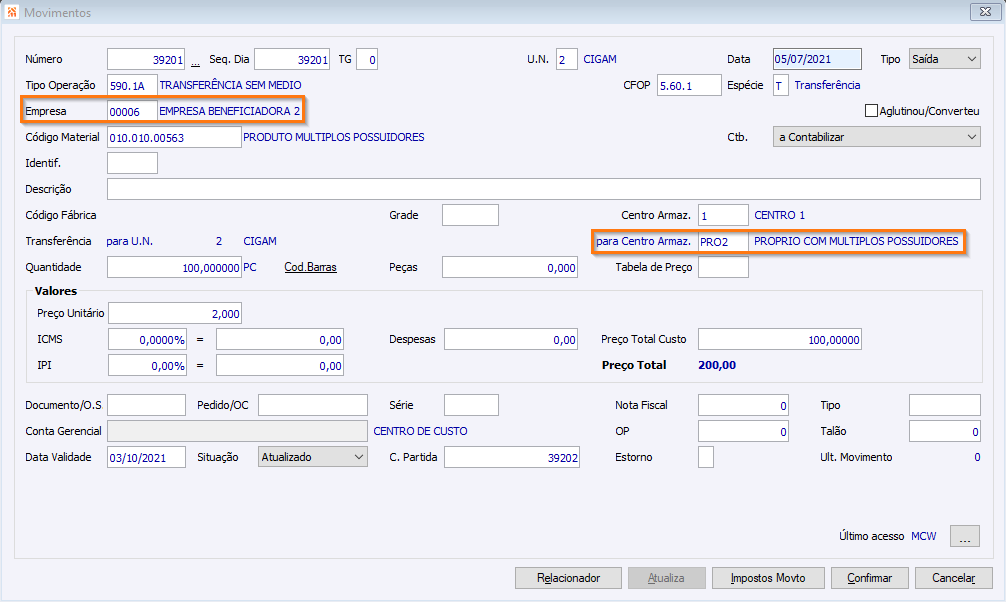The height and width of the screenshot is (602, 1006).
Task: Click the Quantidade field
Action: point(174,267)
